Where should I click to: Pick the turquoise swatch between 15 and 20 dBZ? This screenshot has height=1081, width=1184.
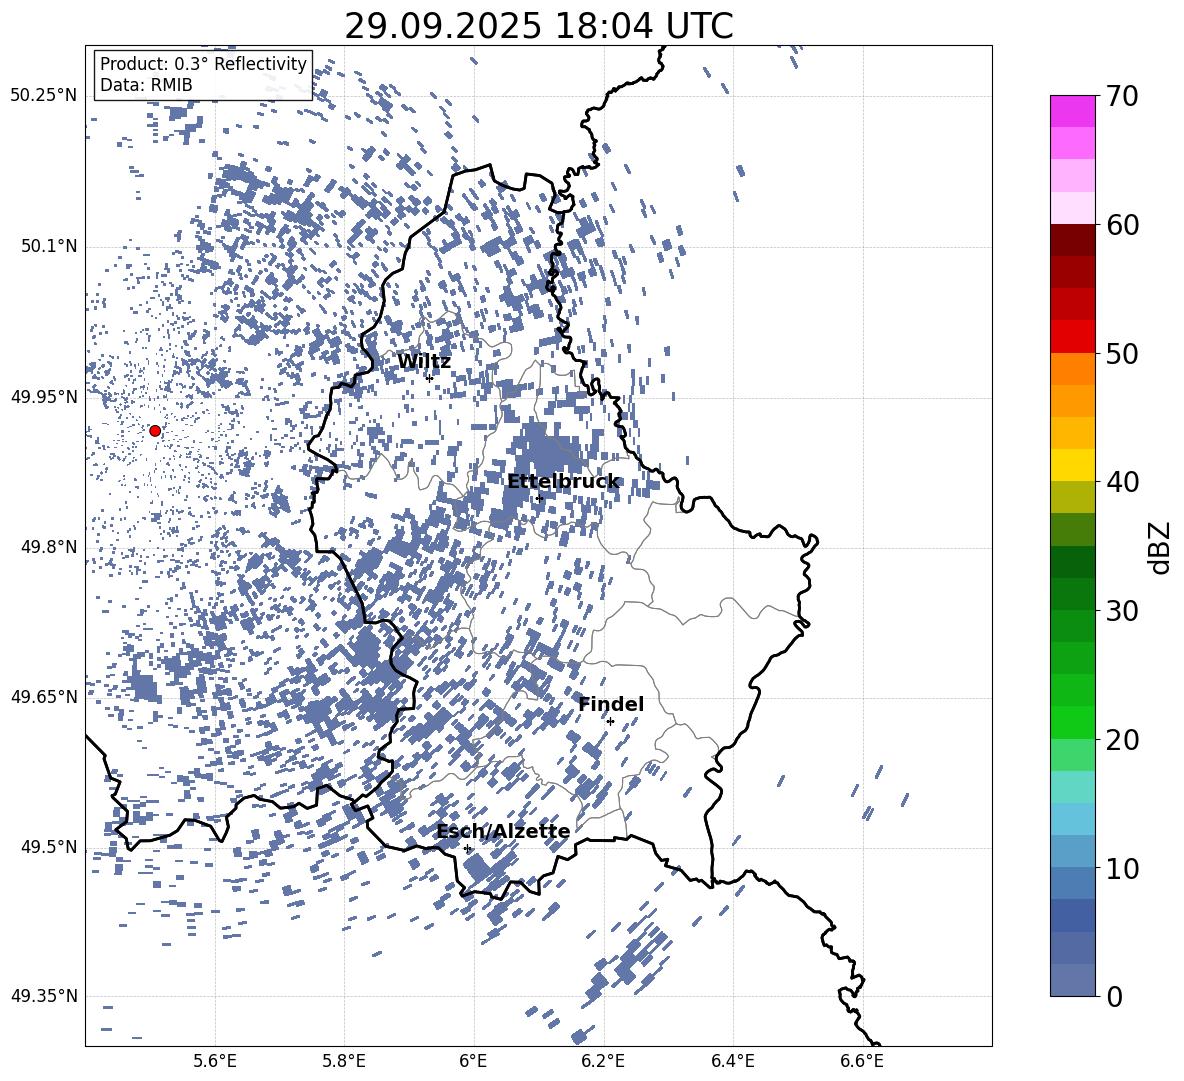pyautogui.click(x=1072, y=787)
